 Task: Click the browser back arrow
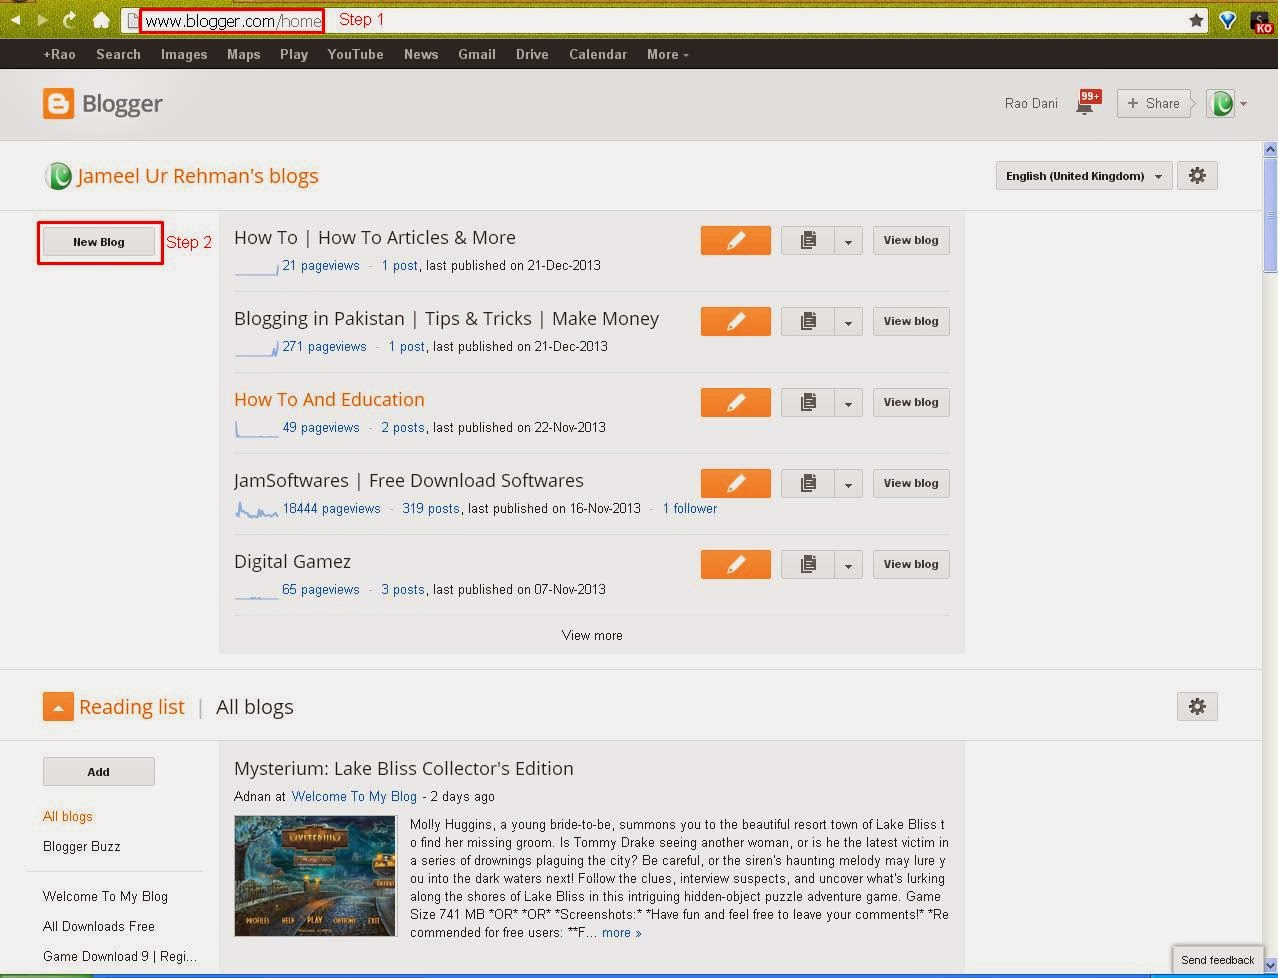[15, 19]
